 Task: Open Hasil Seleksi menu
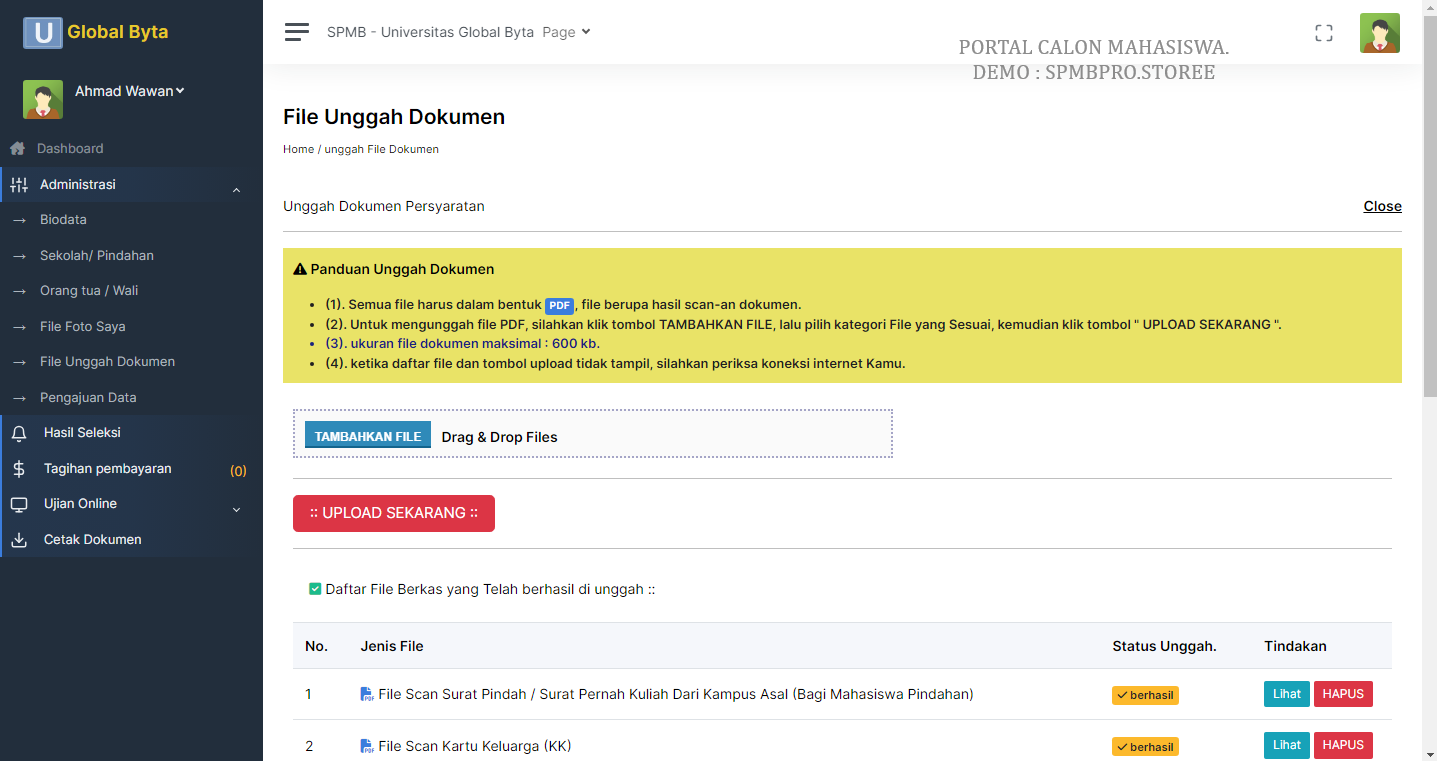point(82,433)
